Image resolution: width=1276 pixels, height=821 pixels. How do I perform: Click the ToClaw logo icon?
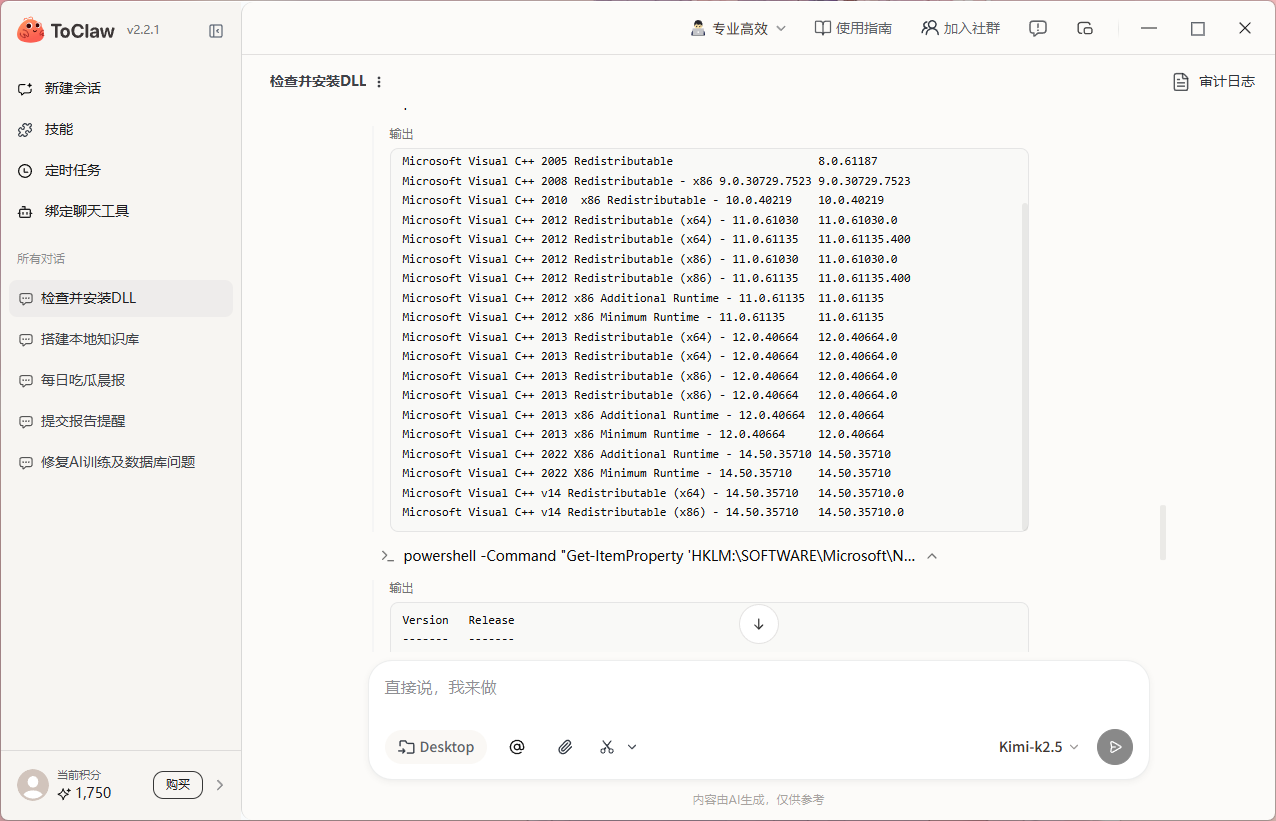coord(31,30)
